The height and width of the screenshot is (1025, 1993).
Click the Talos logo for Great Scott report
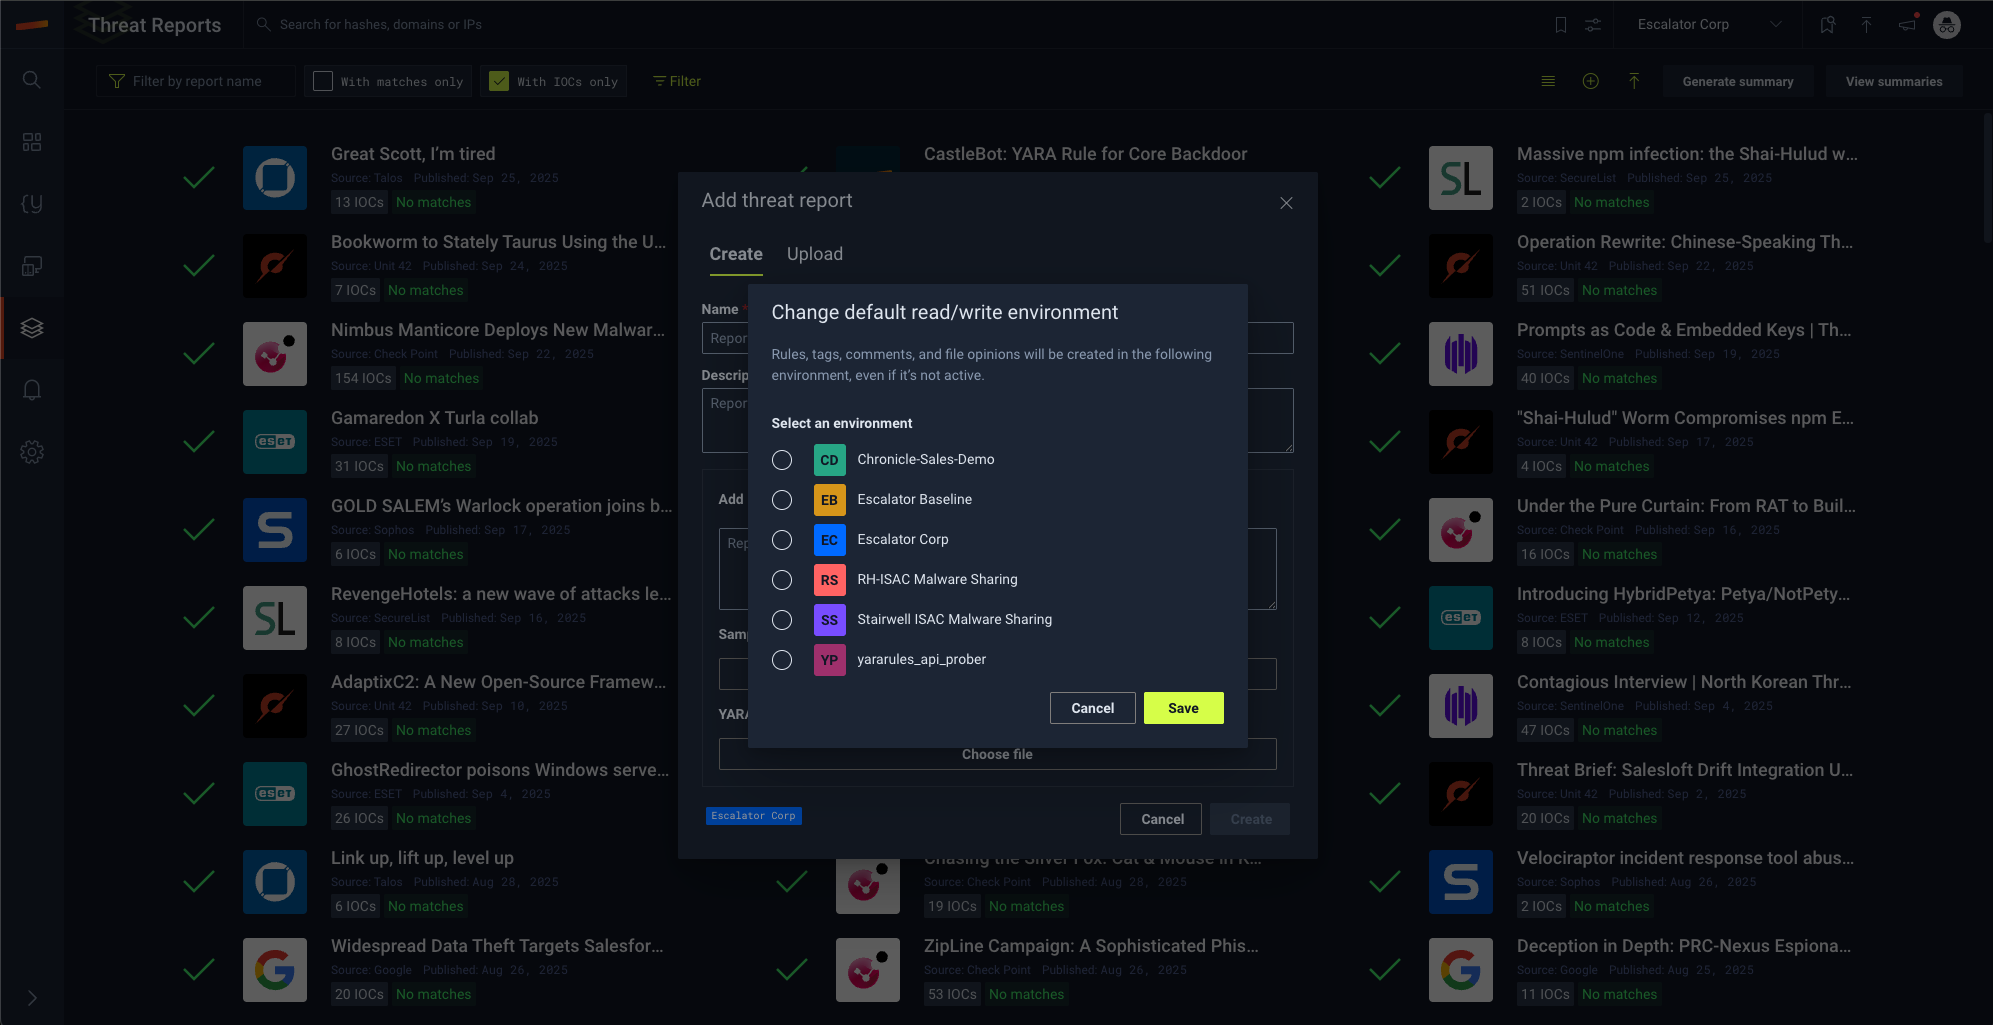275,178
